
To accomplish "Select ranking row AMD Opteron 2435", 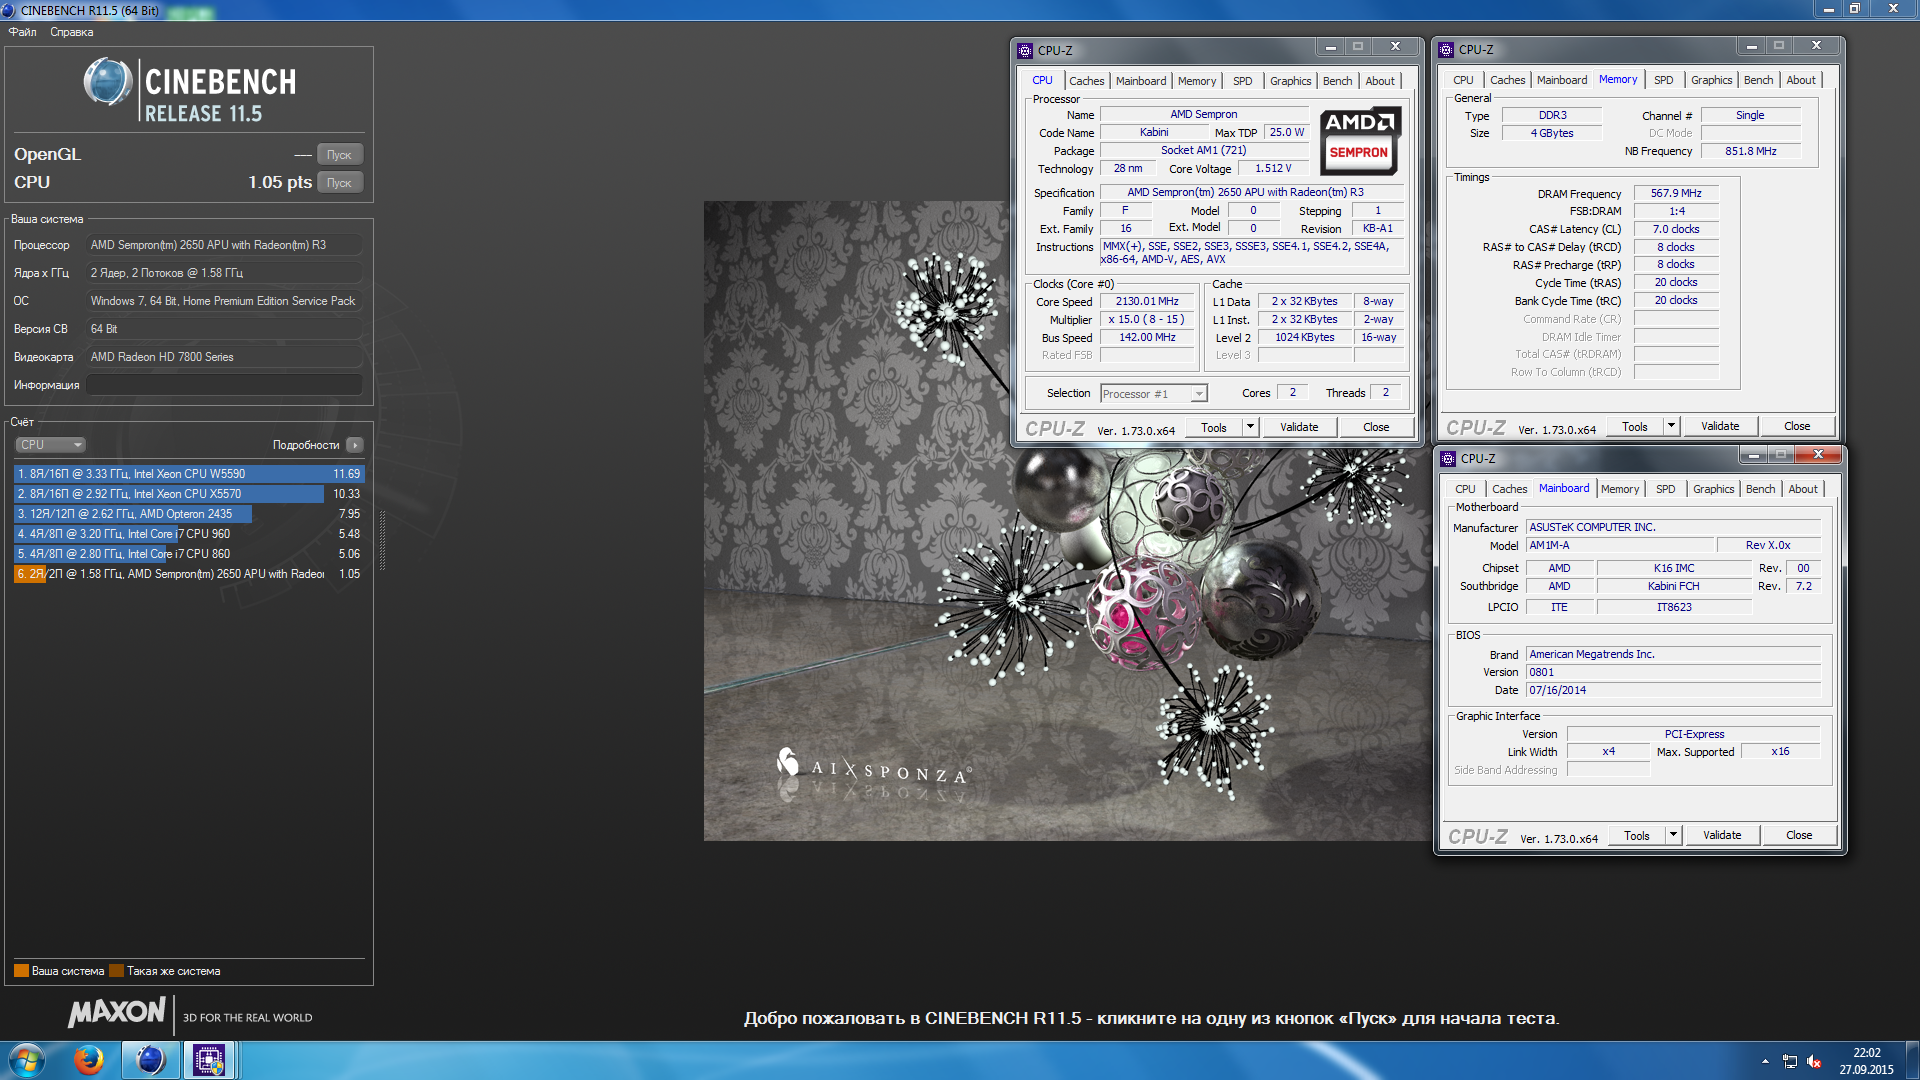I will 189,514.
